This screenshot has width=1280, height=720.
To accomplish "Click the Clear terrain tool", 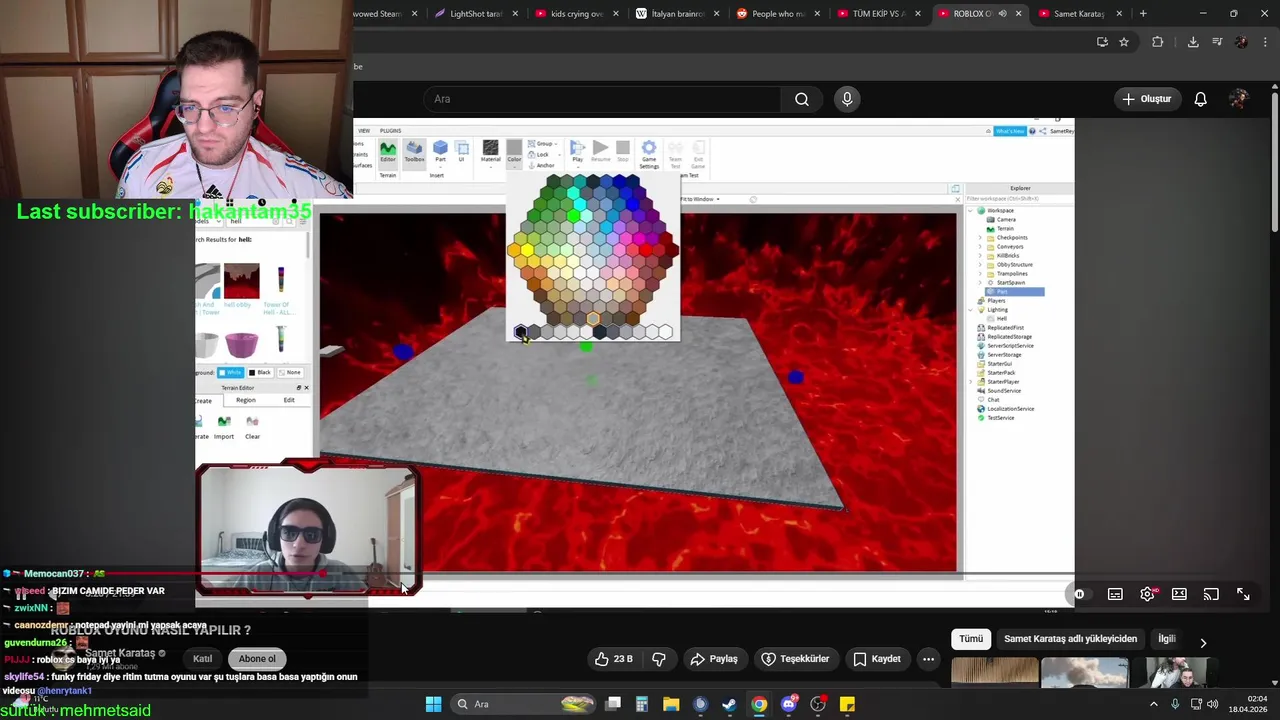I will coord(252,427).
